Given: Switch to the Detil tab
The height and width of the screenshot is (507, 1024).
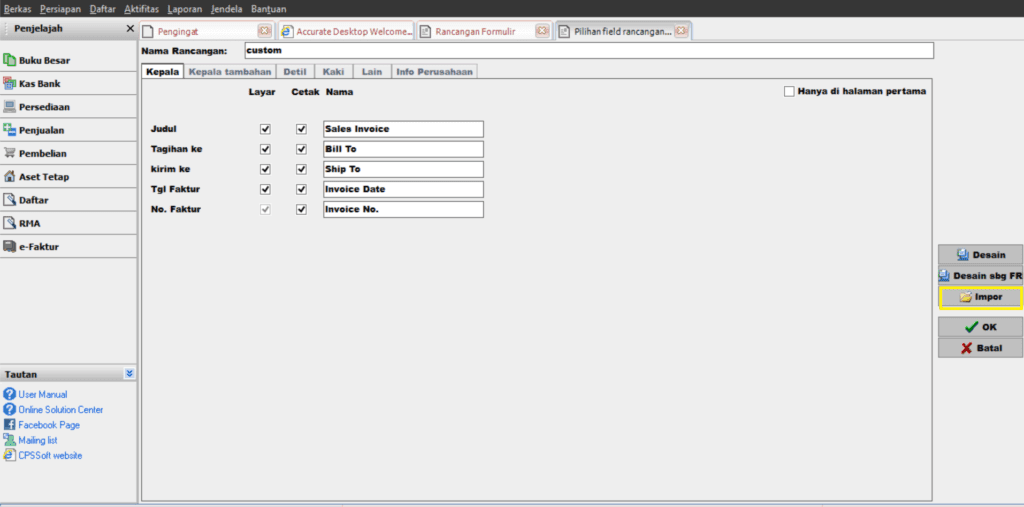Looking at the screenshot, I should [x=296, y=72].
